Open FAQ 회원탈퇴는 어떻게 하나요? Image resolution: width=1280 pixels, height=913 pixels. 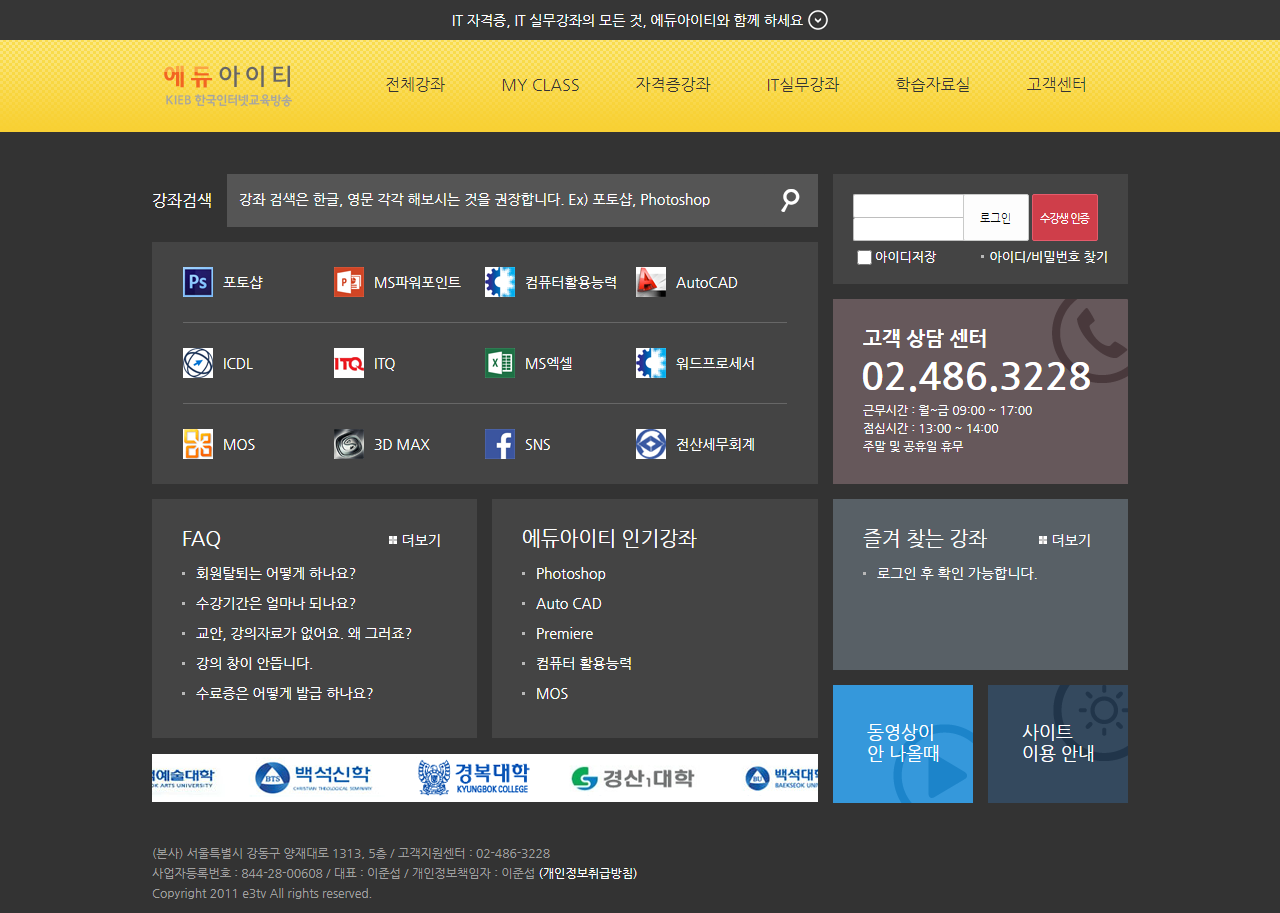276,573
